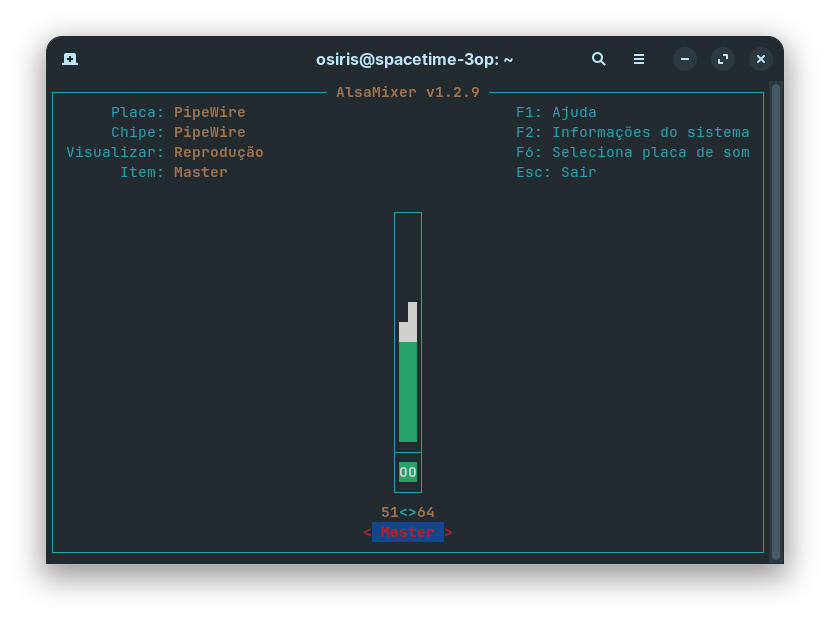
Task: Toggle the green OO mute indicator
Action: click(408, 472)
